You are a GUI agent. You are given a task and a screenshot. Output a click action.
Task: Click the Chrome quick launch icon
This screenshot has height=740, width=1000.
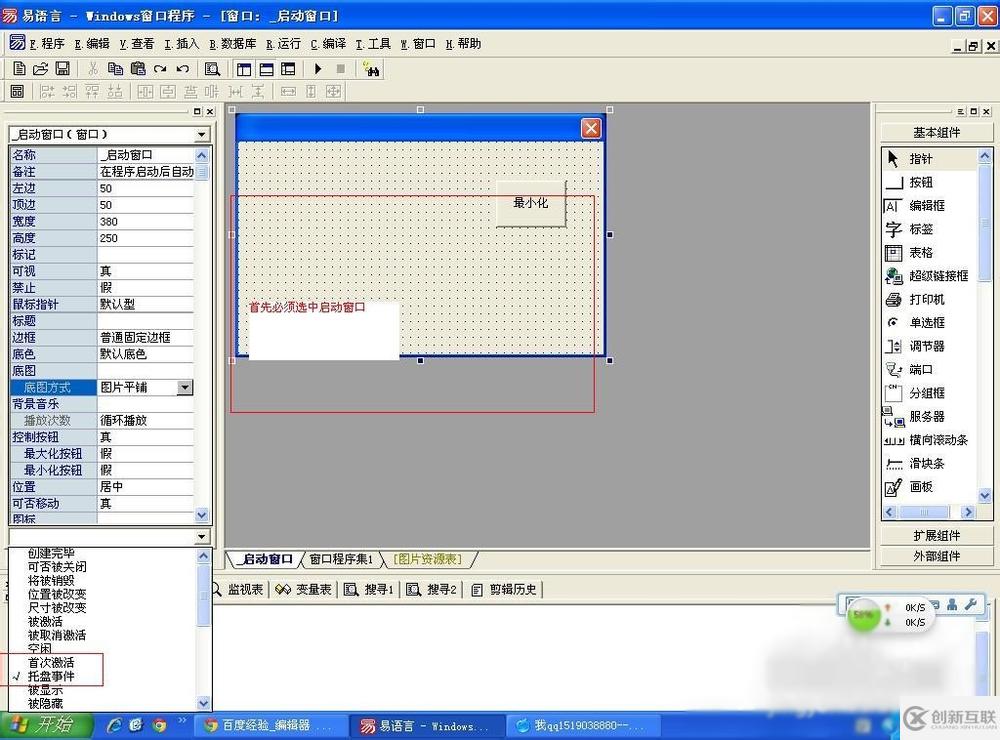pos(159,725)
